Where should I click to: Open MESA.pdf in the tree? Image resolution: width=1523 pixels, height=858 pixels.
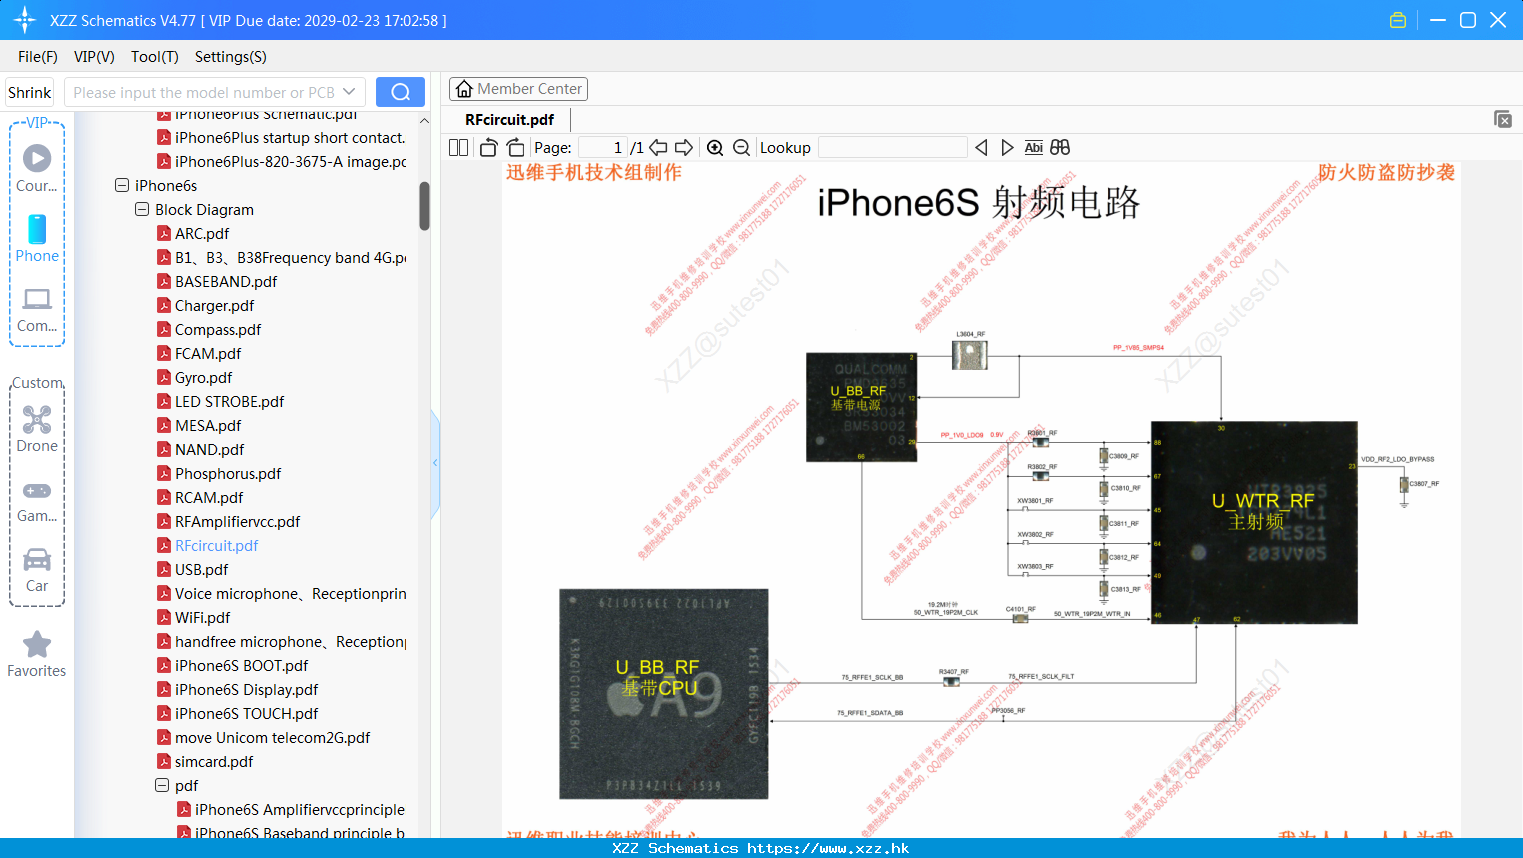click(208, 425)
